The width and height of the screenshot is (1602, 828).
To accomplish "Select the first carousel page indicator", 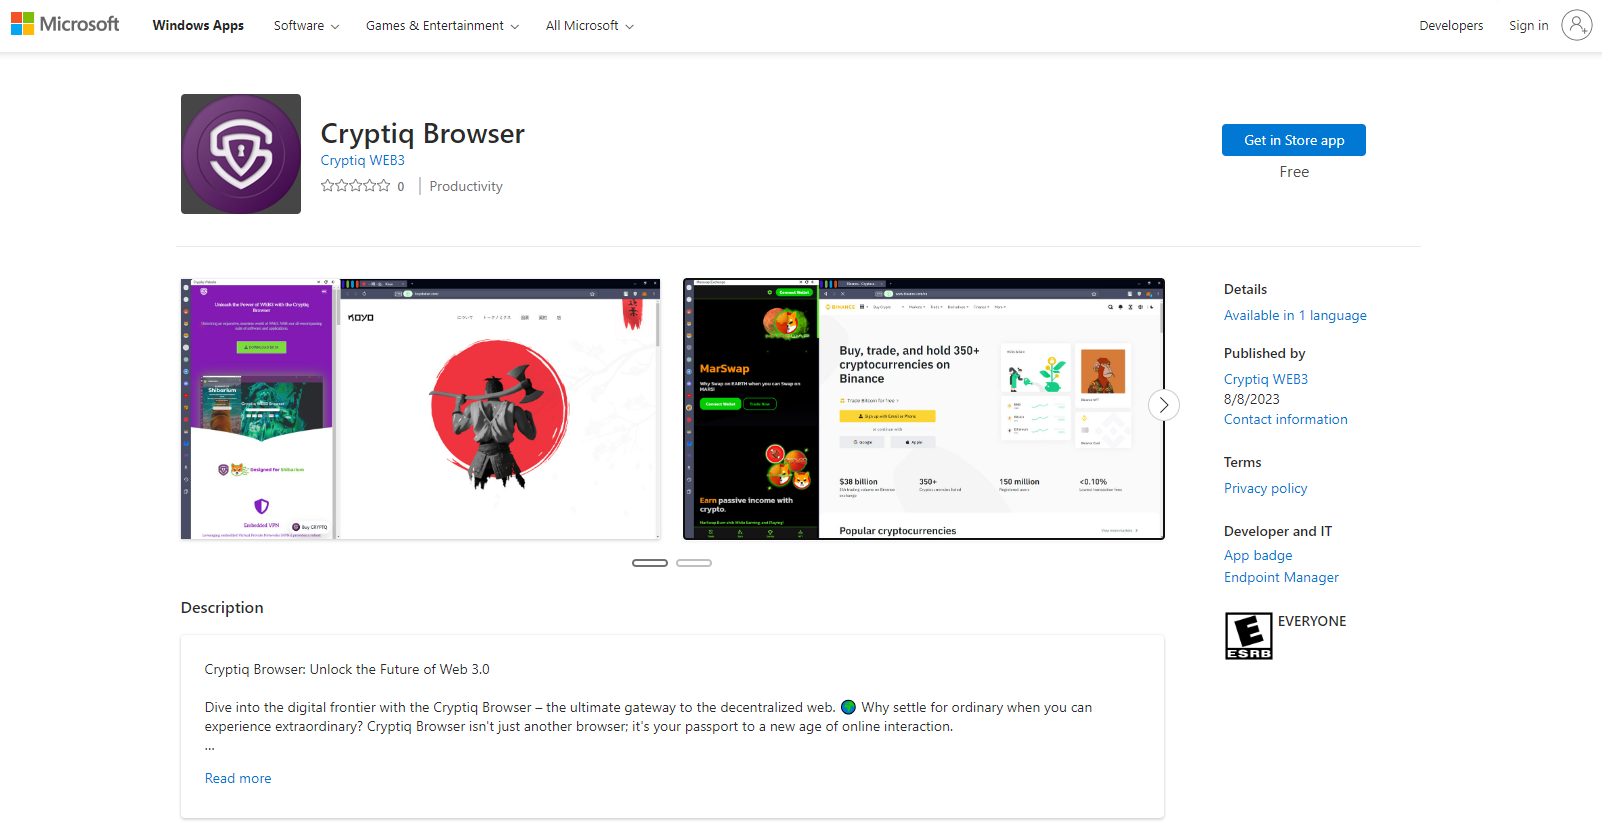I will (650, 563).
